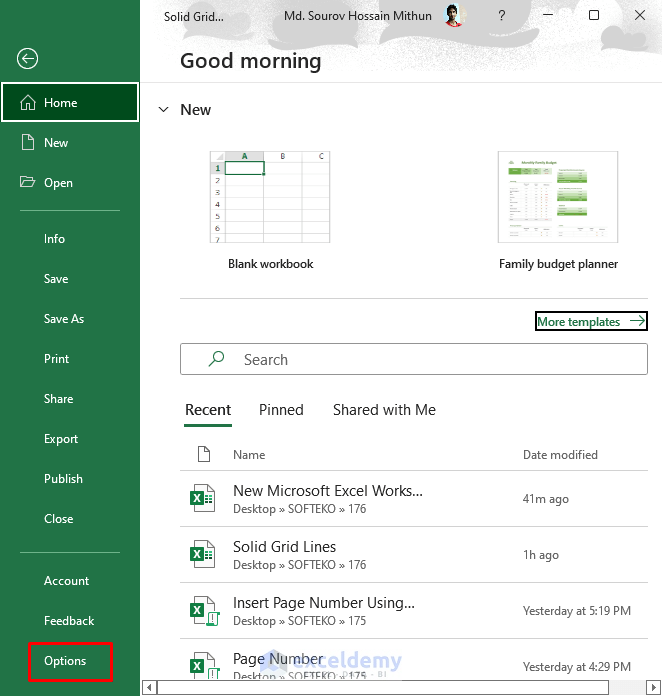
Task: Open Feedback from the sidebar
Action: point(69,621)
